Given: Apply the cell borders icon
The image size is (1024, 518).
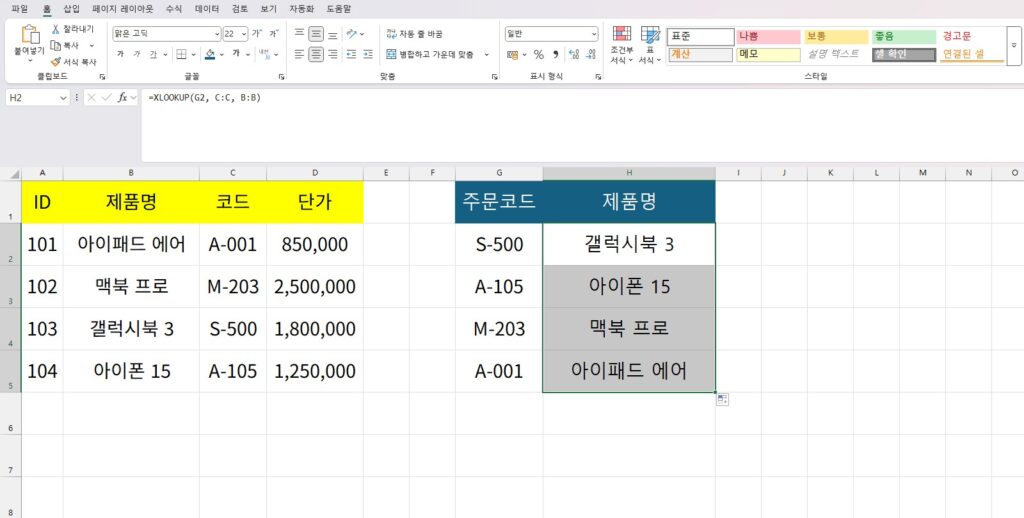Looking at the screenshot, I should 181,54.
